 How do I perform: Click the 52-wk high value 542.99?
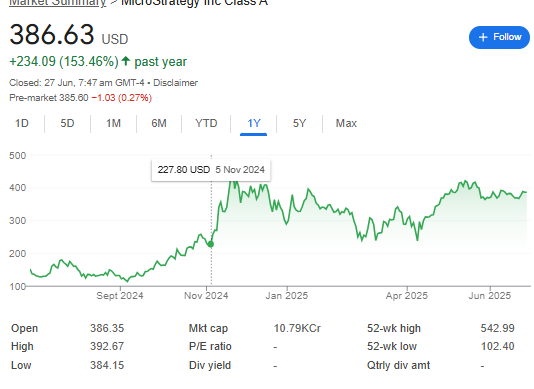pyautogui.click(x=497, y=328)
